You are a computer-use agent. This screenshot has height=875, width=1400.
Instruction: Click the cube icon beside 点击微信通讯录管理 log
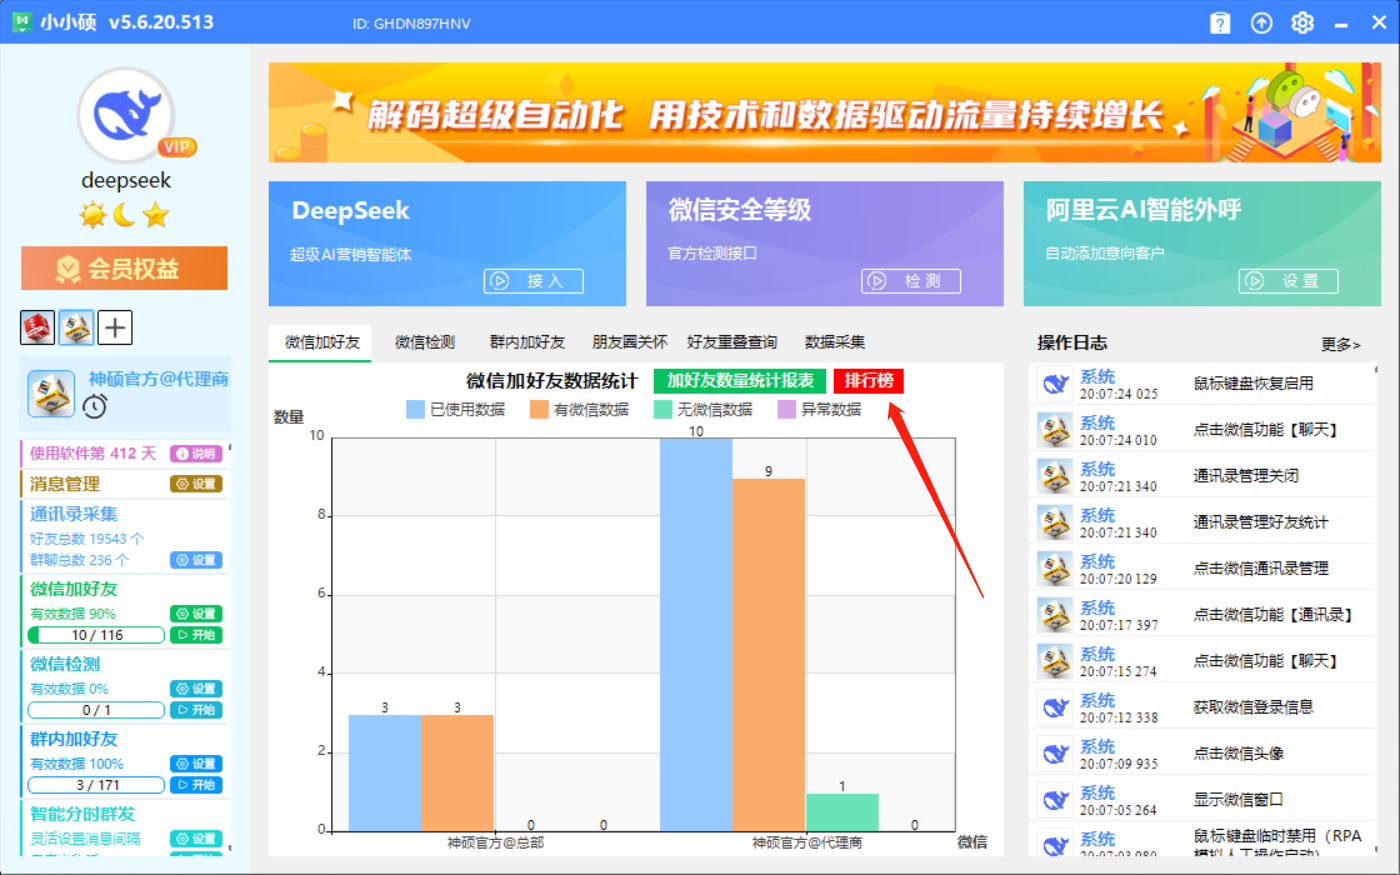click(1055, 568)
